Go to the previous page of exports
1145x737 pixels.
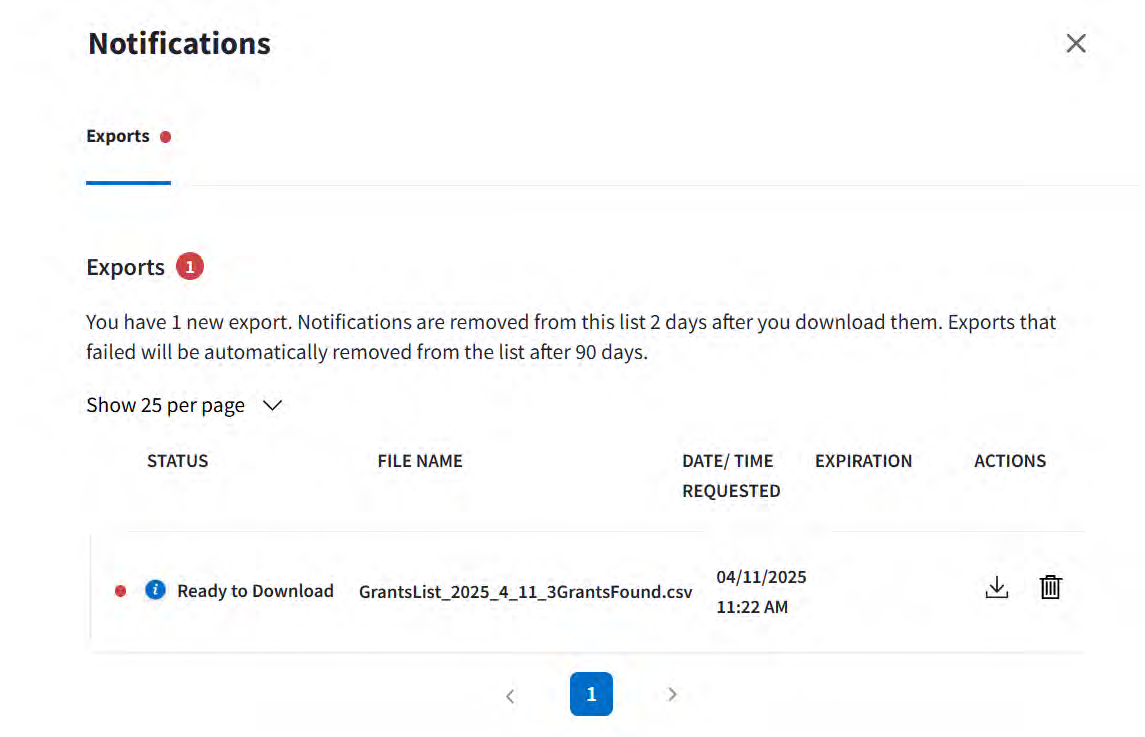coord(510,695)
